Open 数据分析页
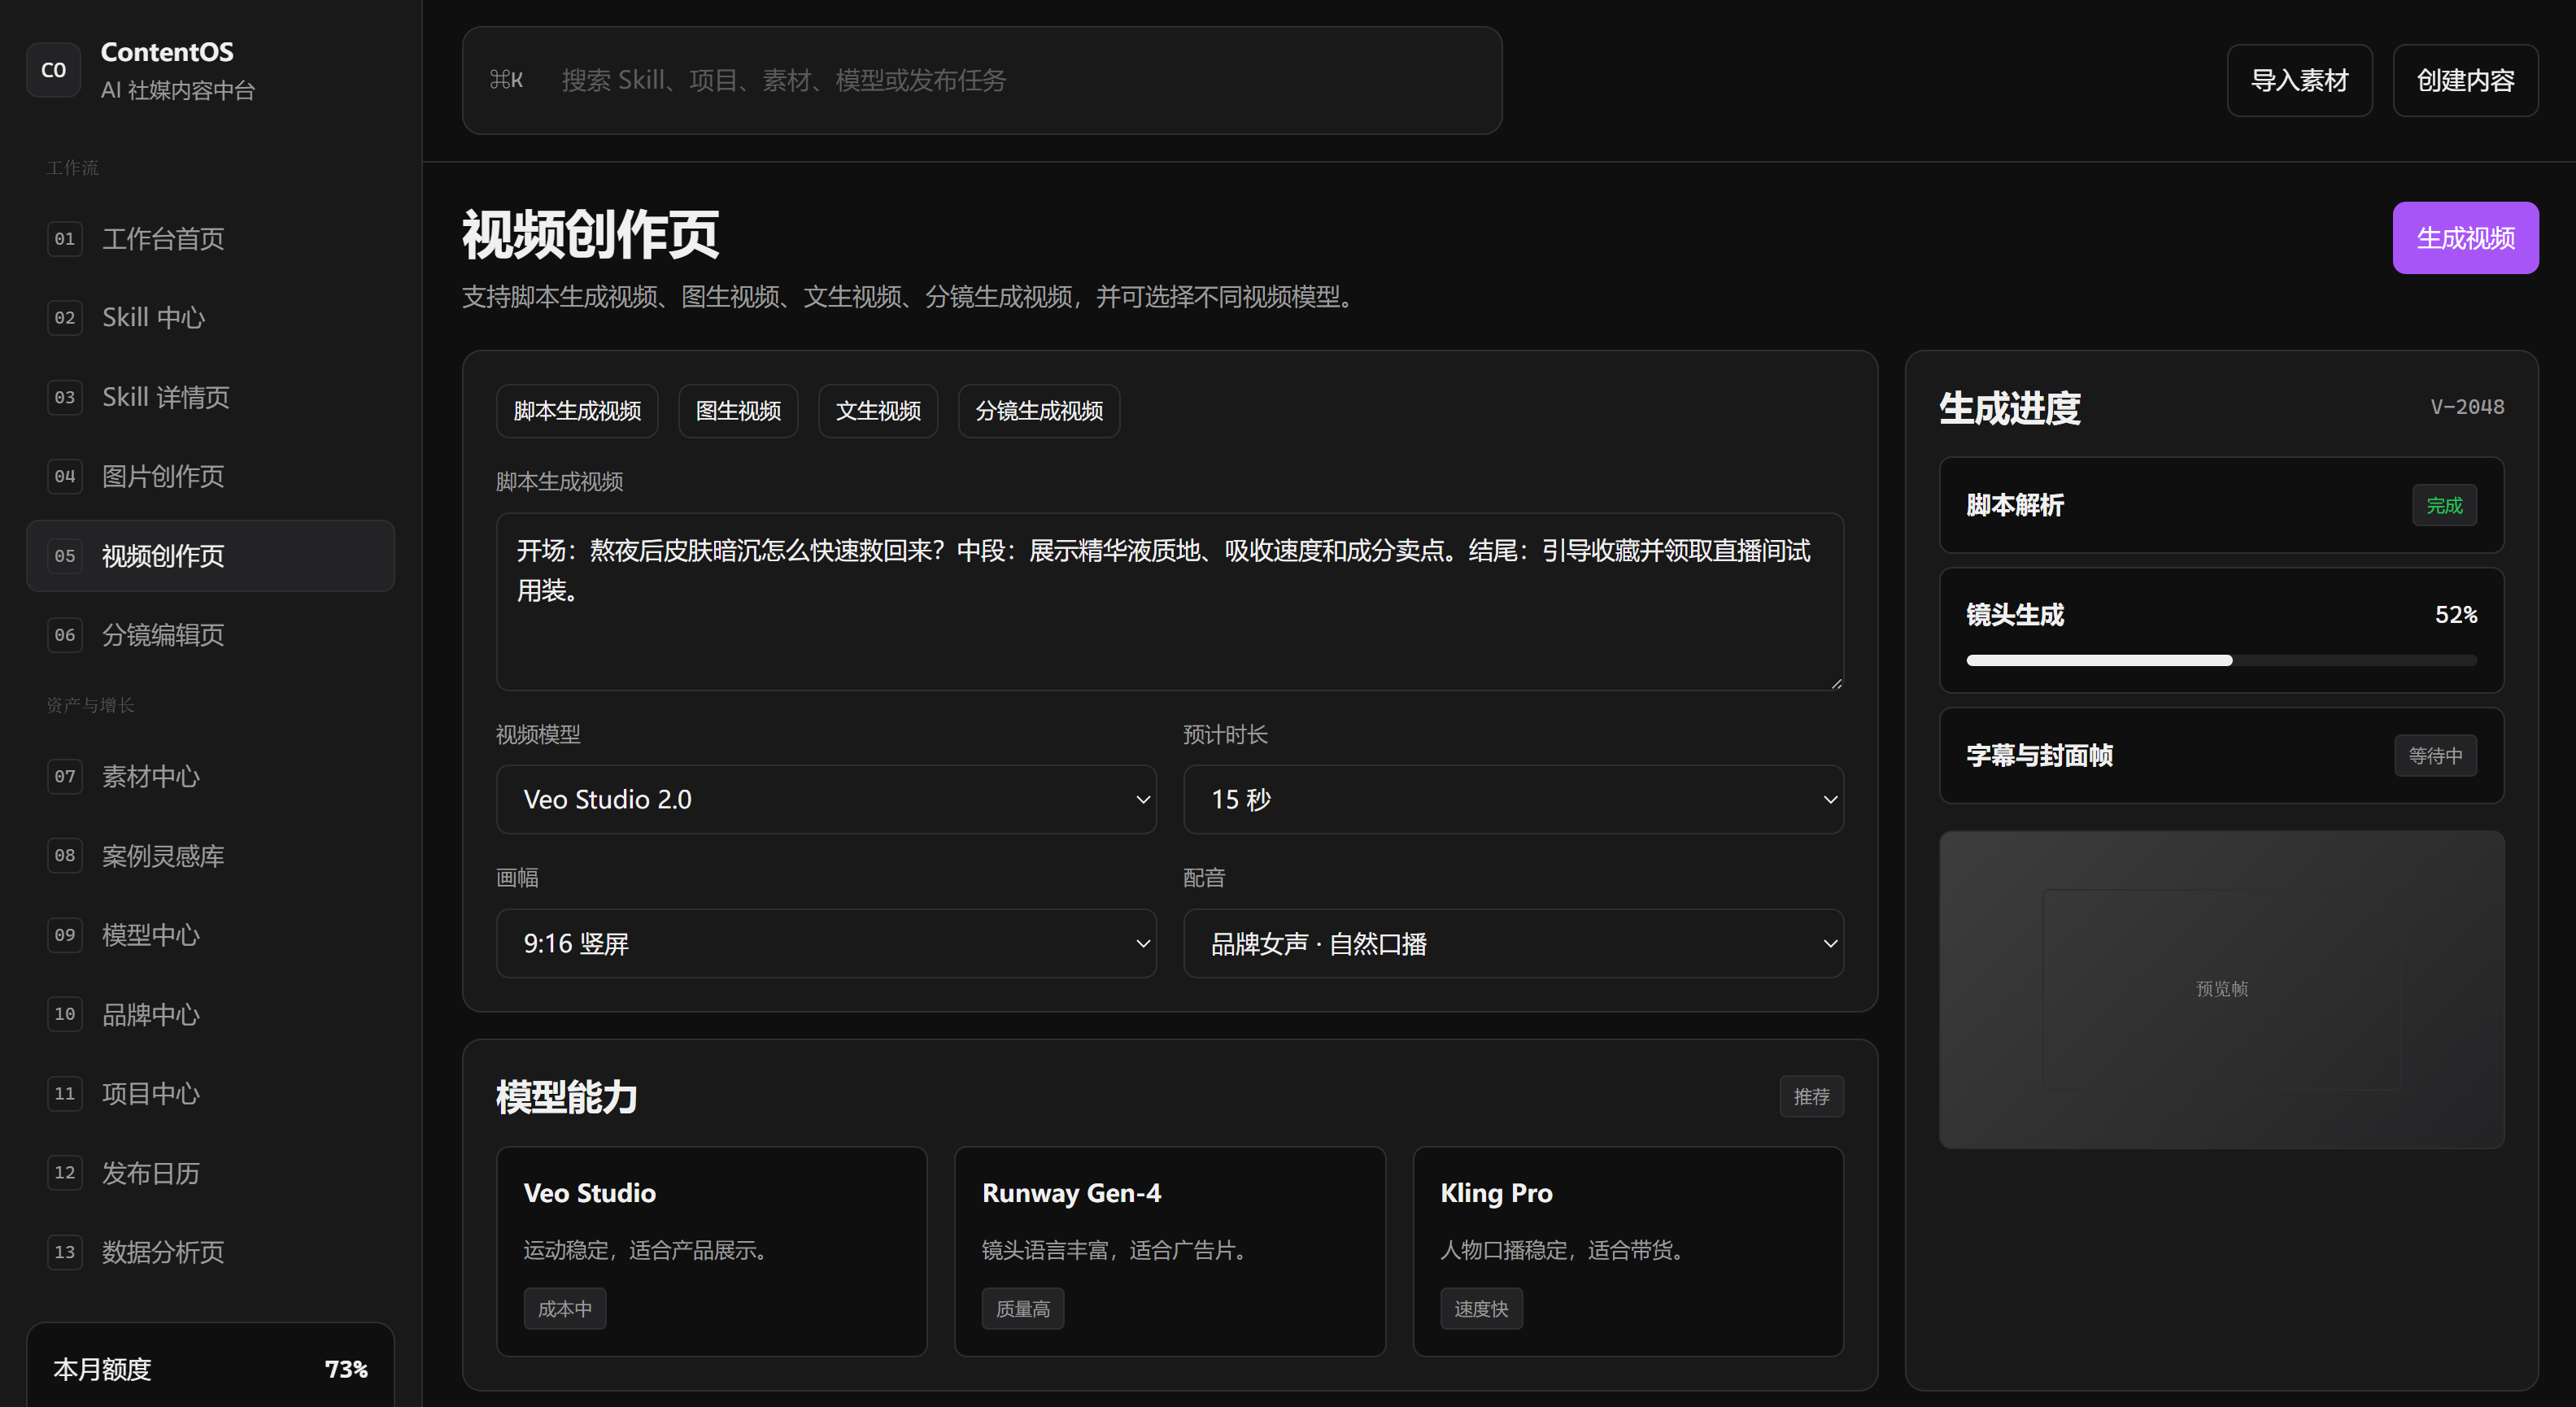The width and height of the screenshot is (2576, 1407). (x=210, y=1252)
